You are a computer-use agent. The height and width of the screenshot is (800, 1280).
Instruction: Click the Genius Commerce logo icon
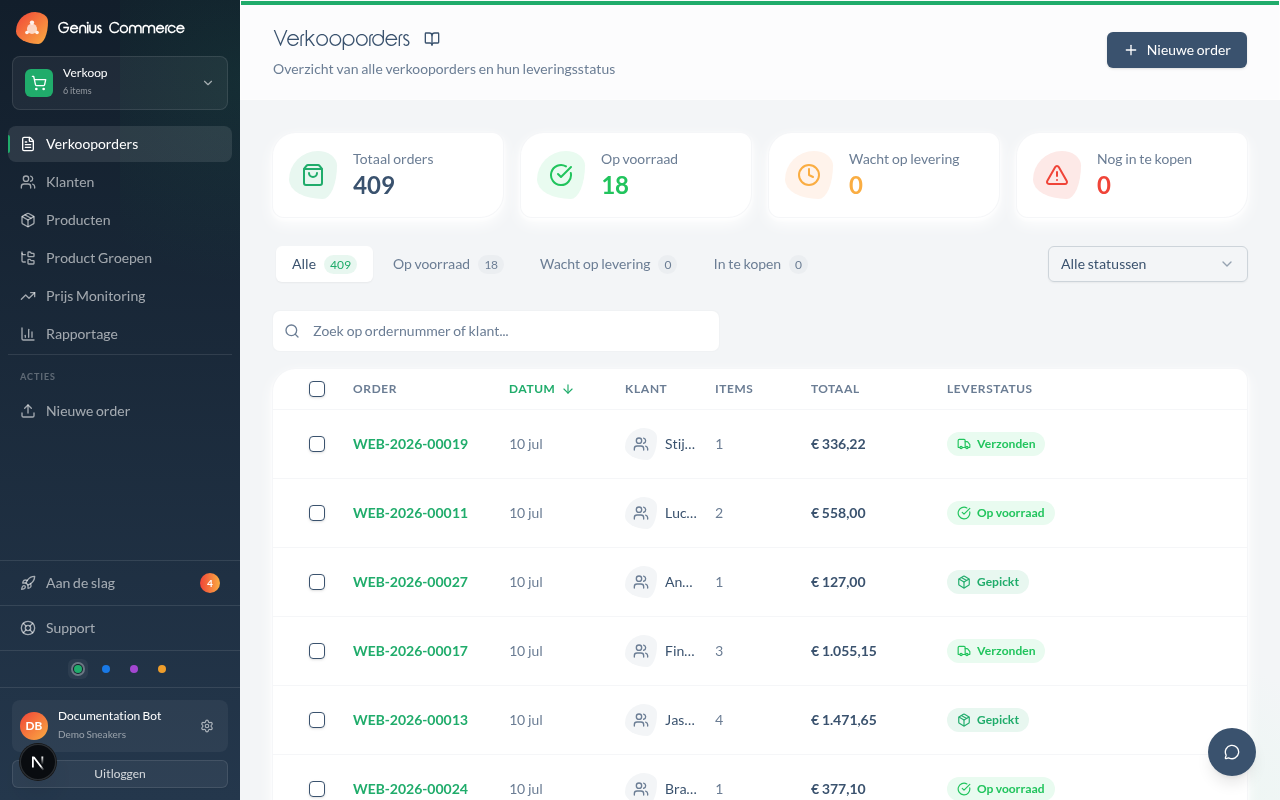point(32,28)
